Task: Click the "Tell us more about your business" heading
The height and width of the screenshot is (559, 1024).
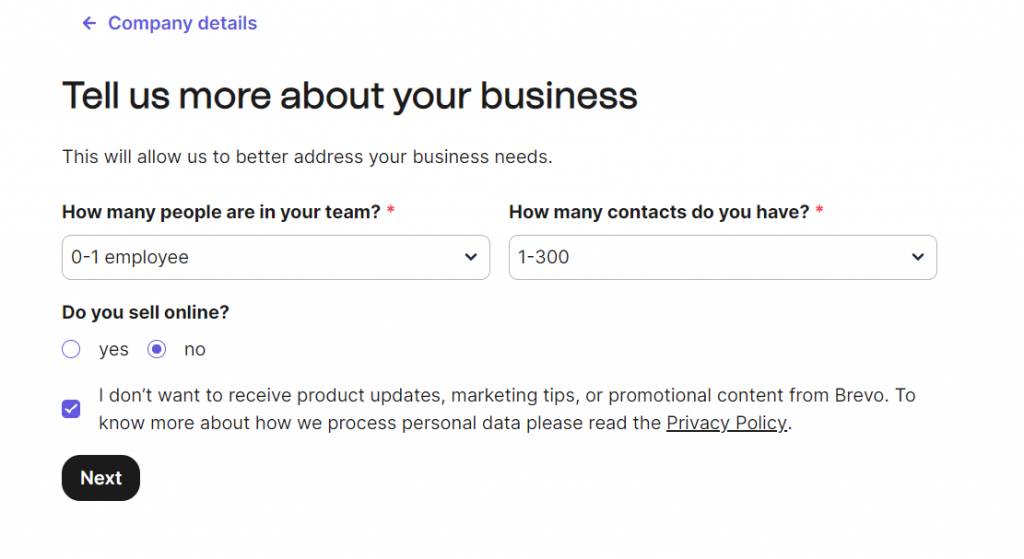Action: (x=349, y=96)
